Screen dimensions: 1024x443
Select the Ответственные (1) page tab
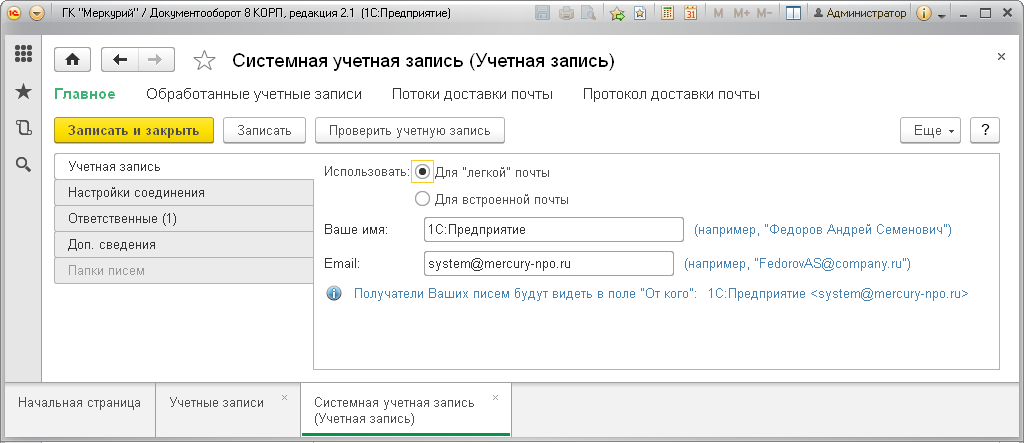[x=184, y=219]
